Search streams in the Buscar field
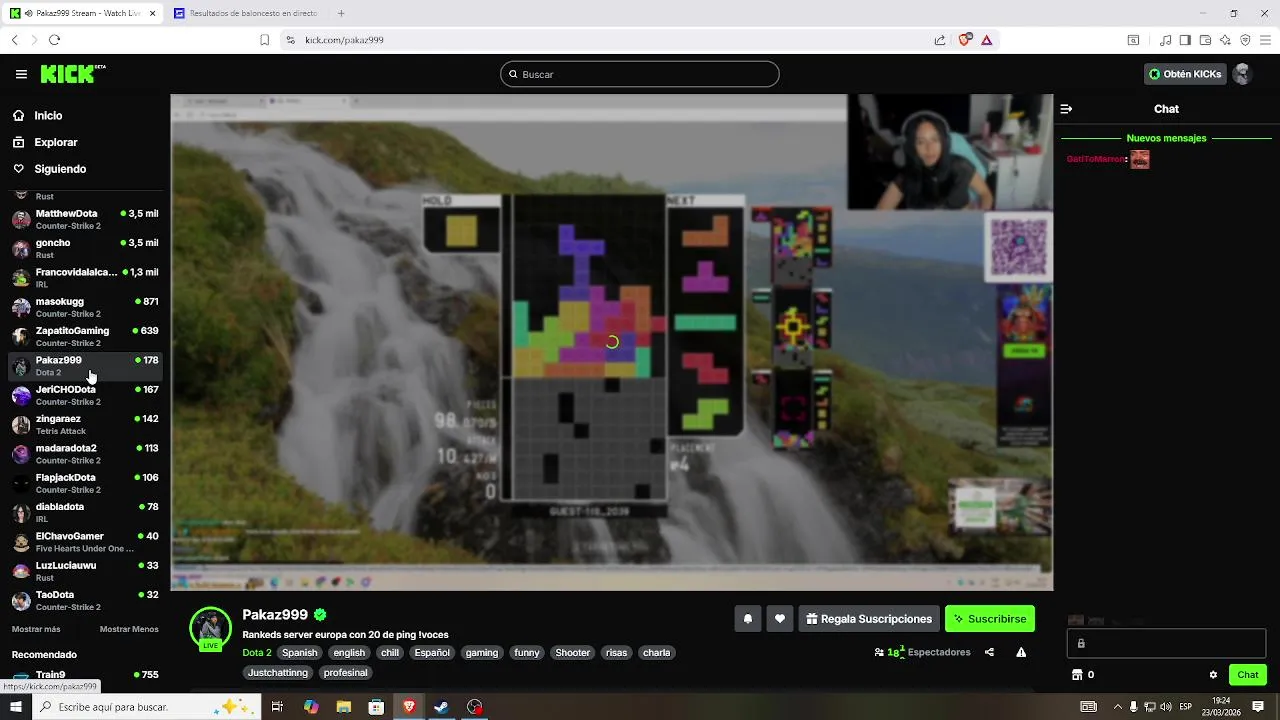1280x720 pixels. tap(640, 74)
